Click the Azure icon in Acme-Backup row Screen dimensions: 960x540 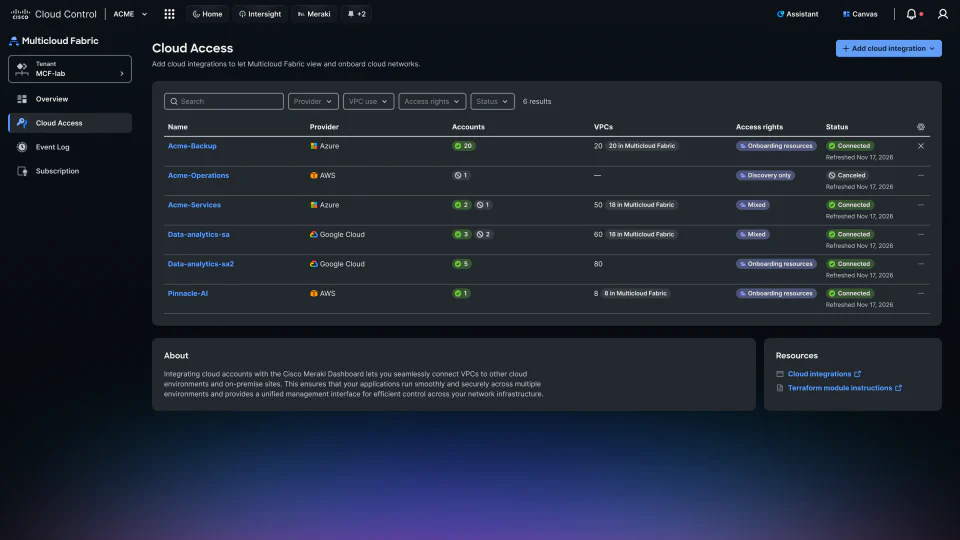pyautogui.click(x=313, y=146)
